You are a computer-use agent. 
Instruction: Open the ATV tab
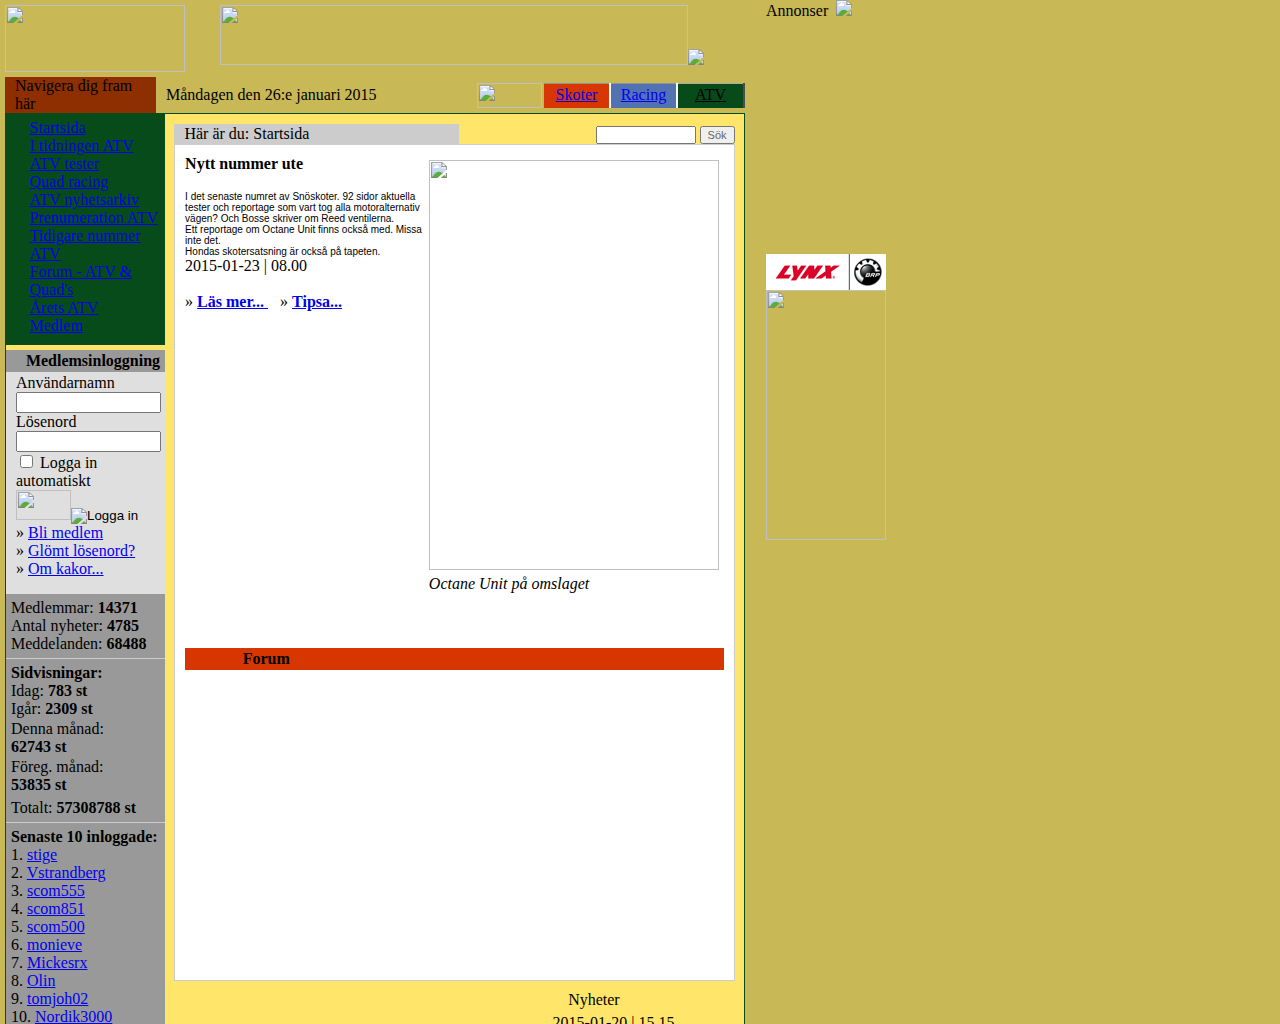pyautogui.click(x=710, y=95)
